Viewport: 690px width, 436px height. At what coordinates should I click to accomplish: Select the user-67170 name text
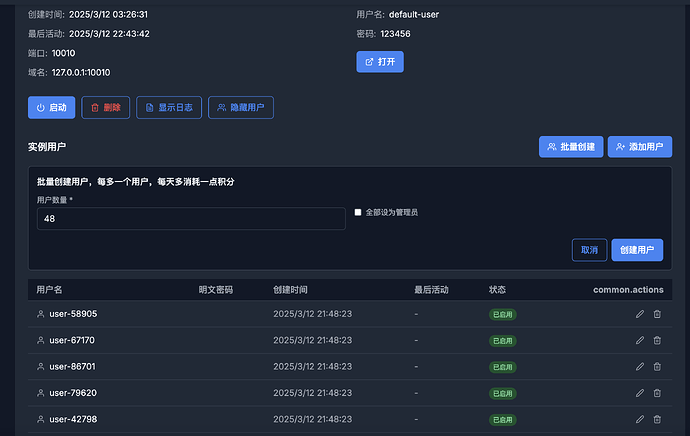pyautogui.click(x=72, y=340)
